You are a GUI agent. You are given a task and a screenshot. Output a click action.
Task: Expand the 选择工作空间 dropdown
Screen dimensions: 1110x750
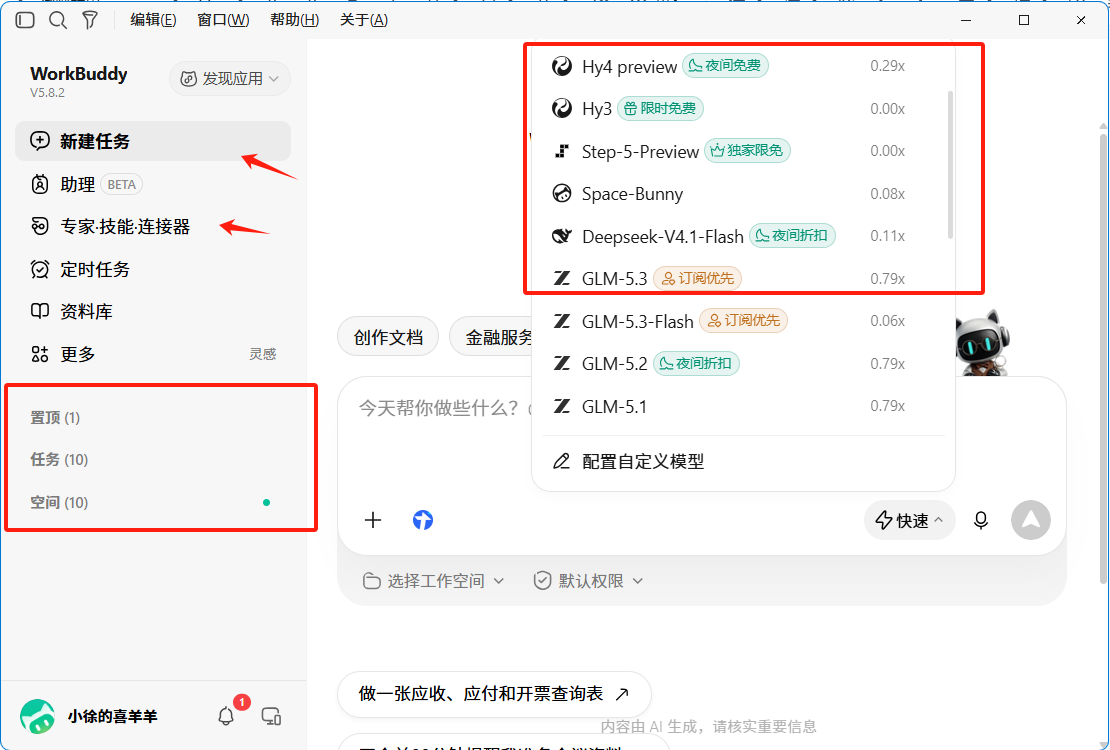[x=433, y=581]
